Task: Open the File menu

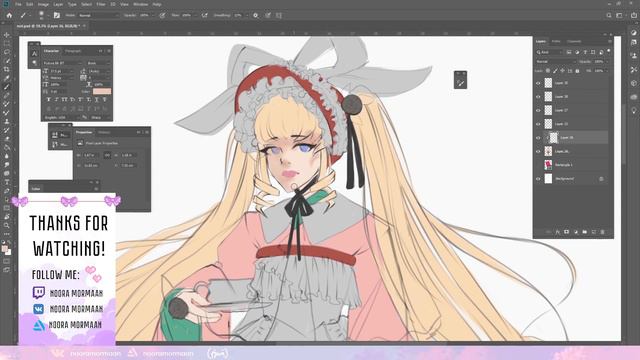Action: (x=18, y=4)
